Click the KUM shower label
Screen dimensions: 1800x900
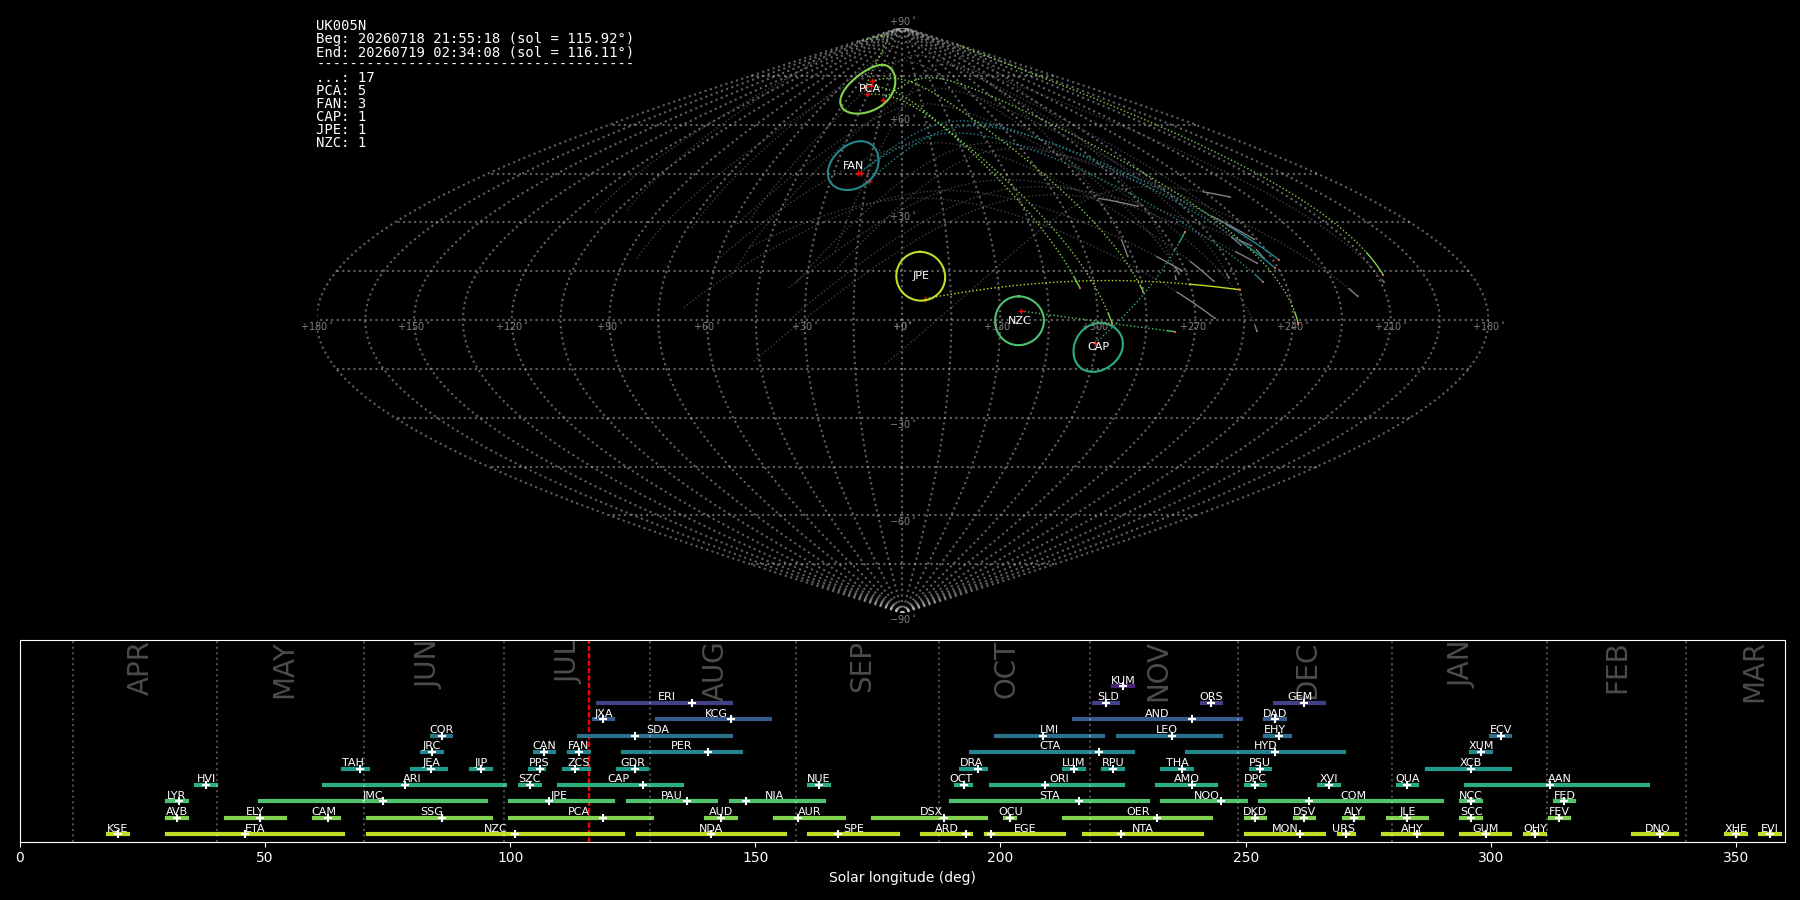[1123, 681]
